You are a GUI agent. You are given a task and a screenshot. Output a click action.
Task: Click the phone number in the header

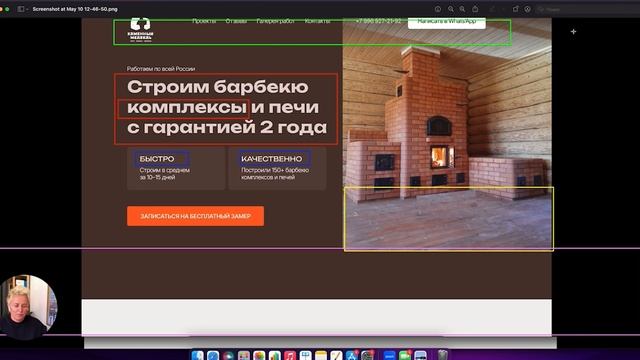click(x=378, y=21)
